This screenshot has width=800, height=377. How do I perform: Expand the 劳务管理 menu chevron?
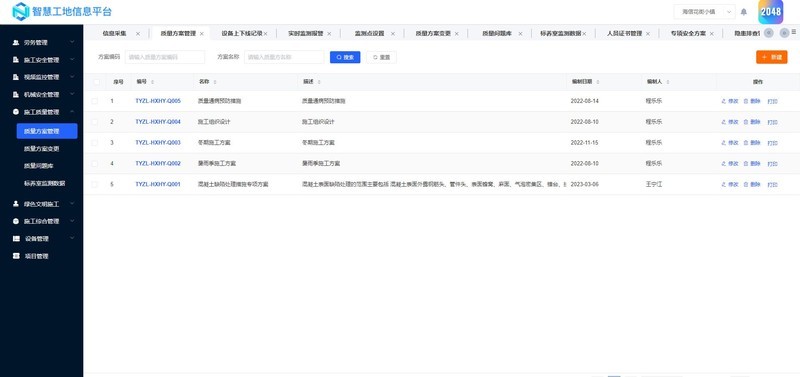pyautogui.click(x=72, y=42)
